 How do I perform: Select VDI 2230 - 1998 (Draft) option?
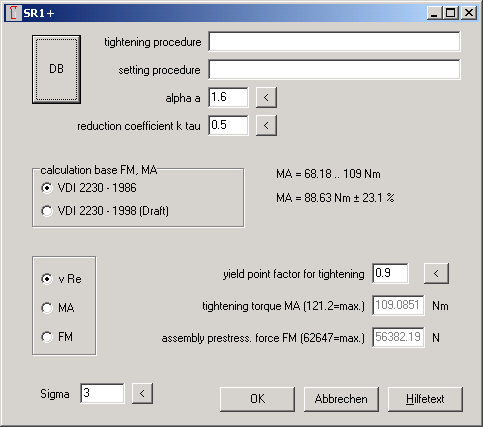[105, 211]
